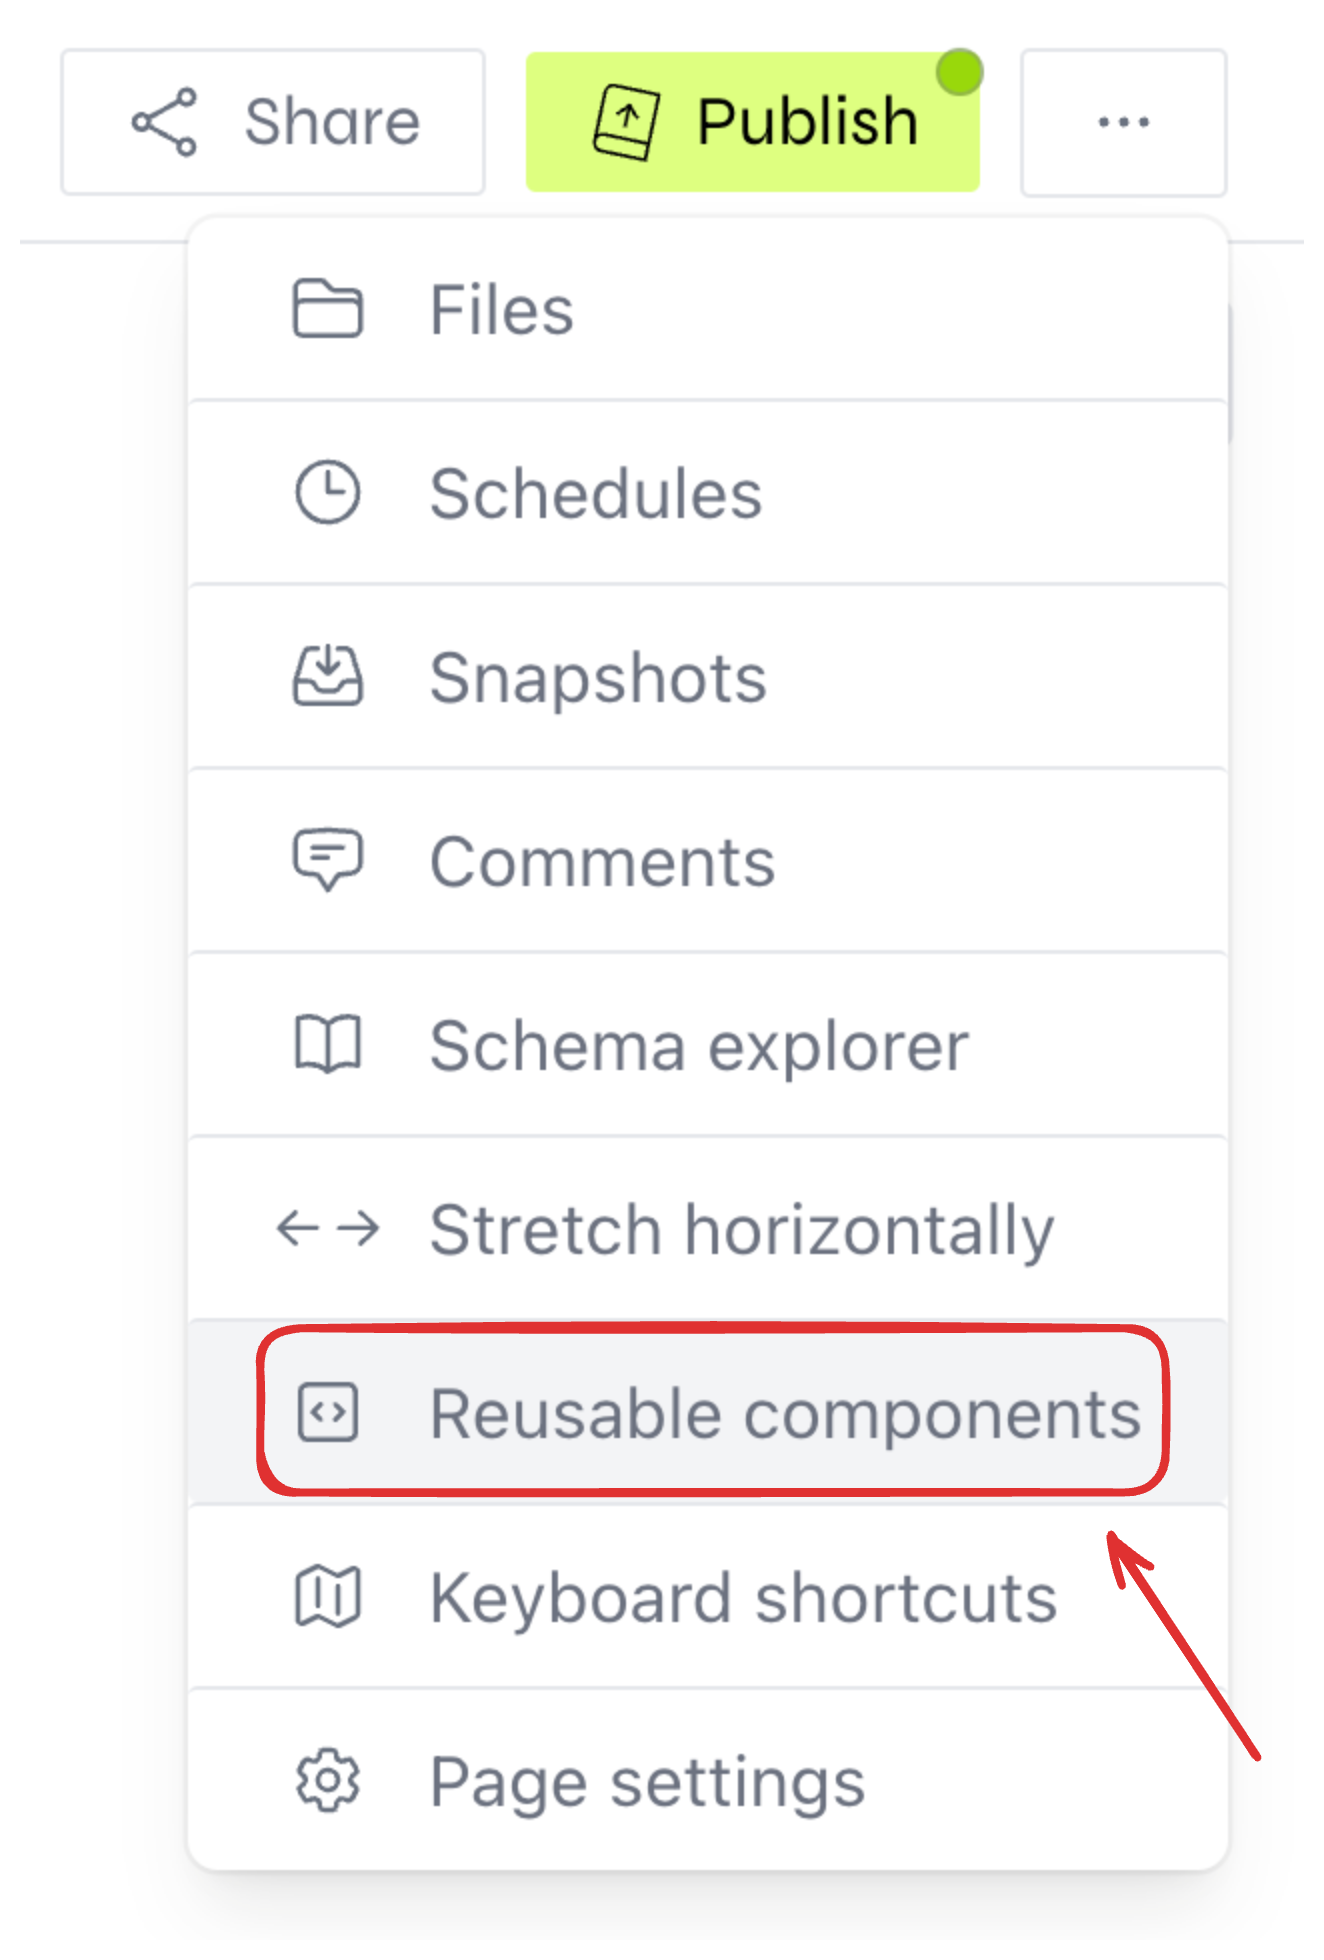Click the share network icon
1324x1960 pixels.
166,120
